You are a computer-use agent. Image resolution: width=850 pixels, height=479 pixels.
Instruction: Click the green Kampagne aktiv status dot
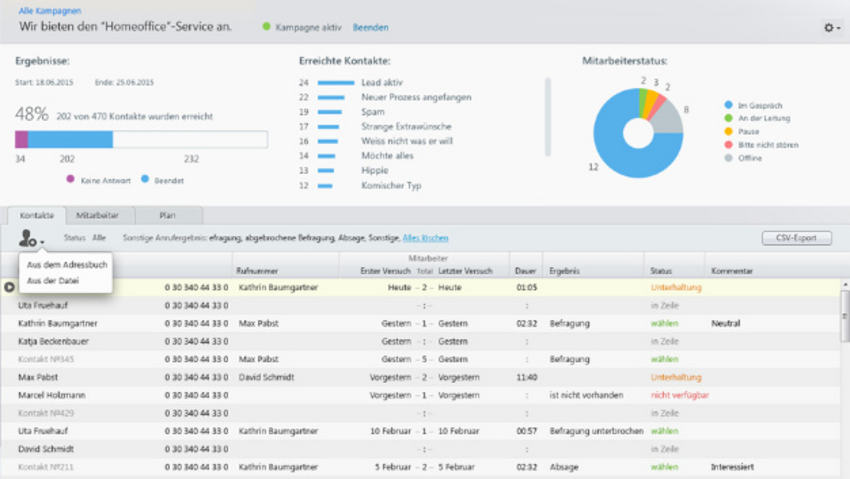pos(266,27)
